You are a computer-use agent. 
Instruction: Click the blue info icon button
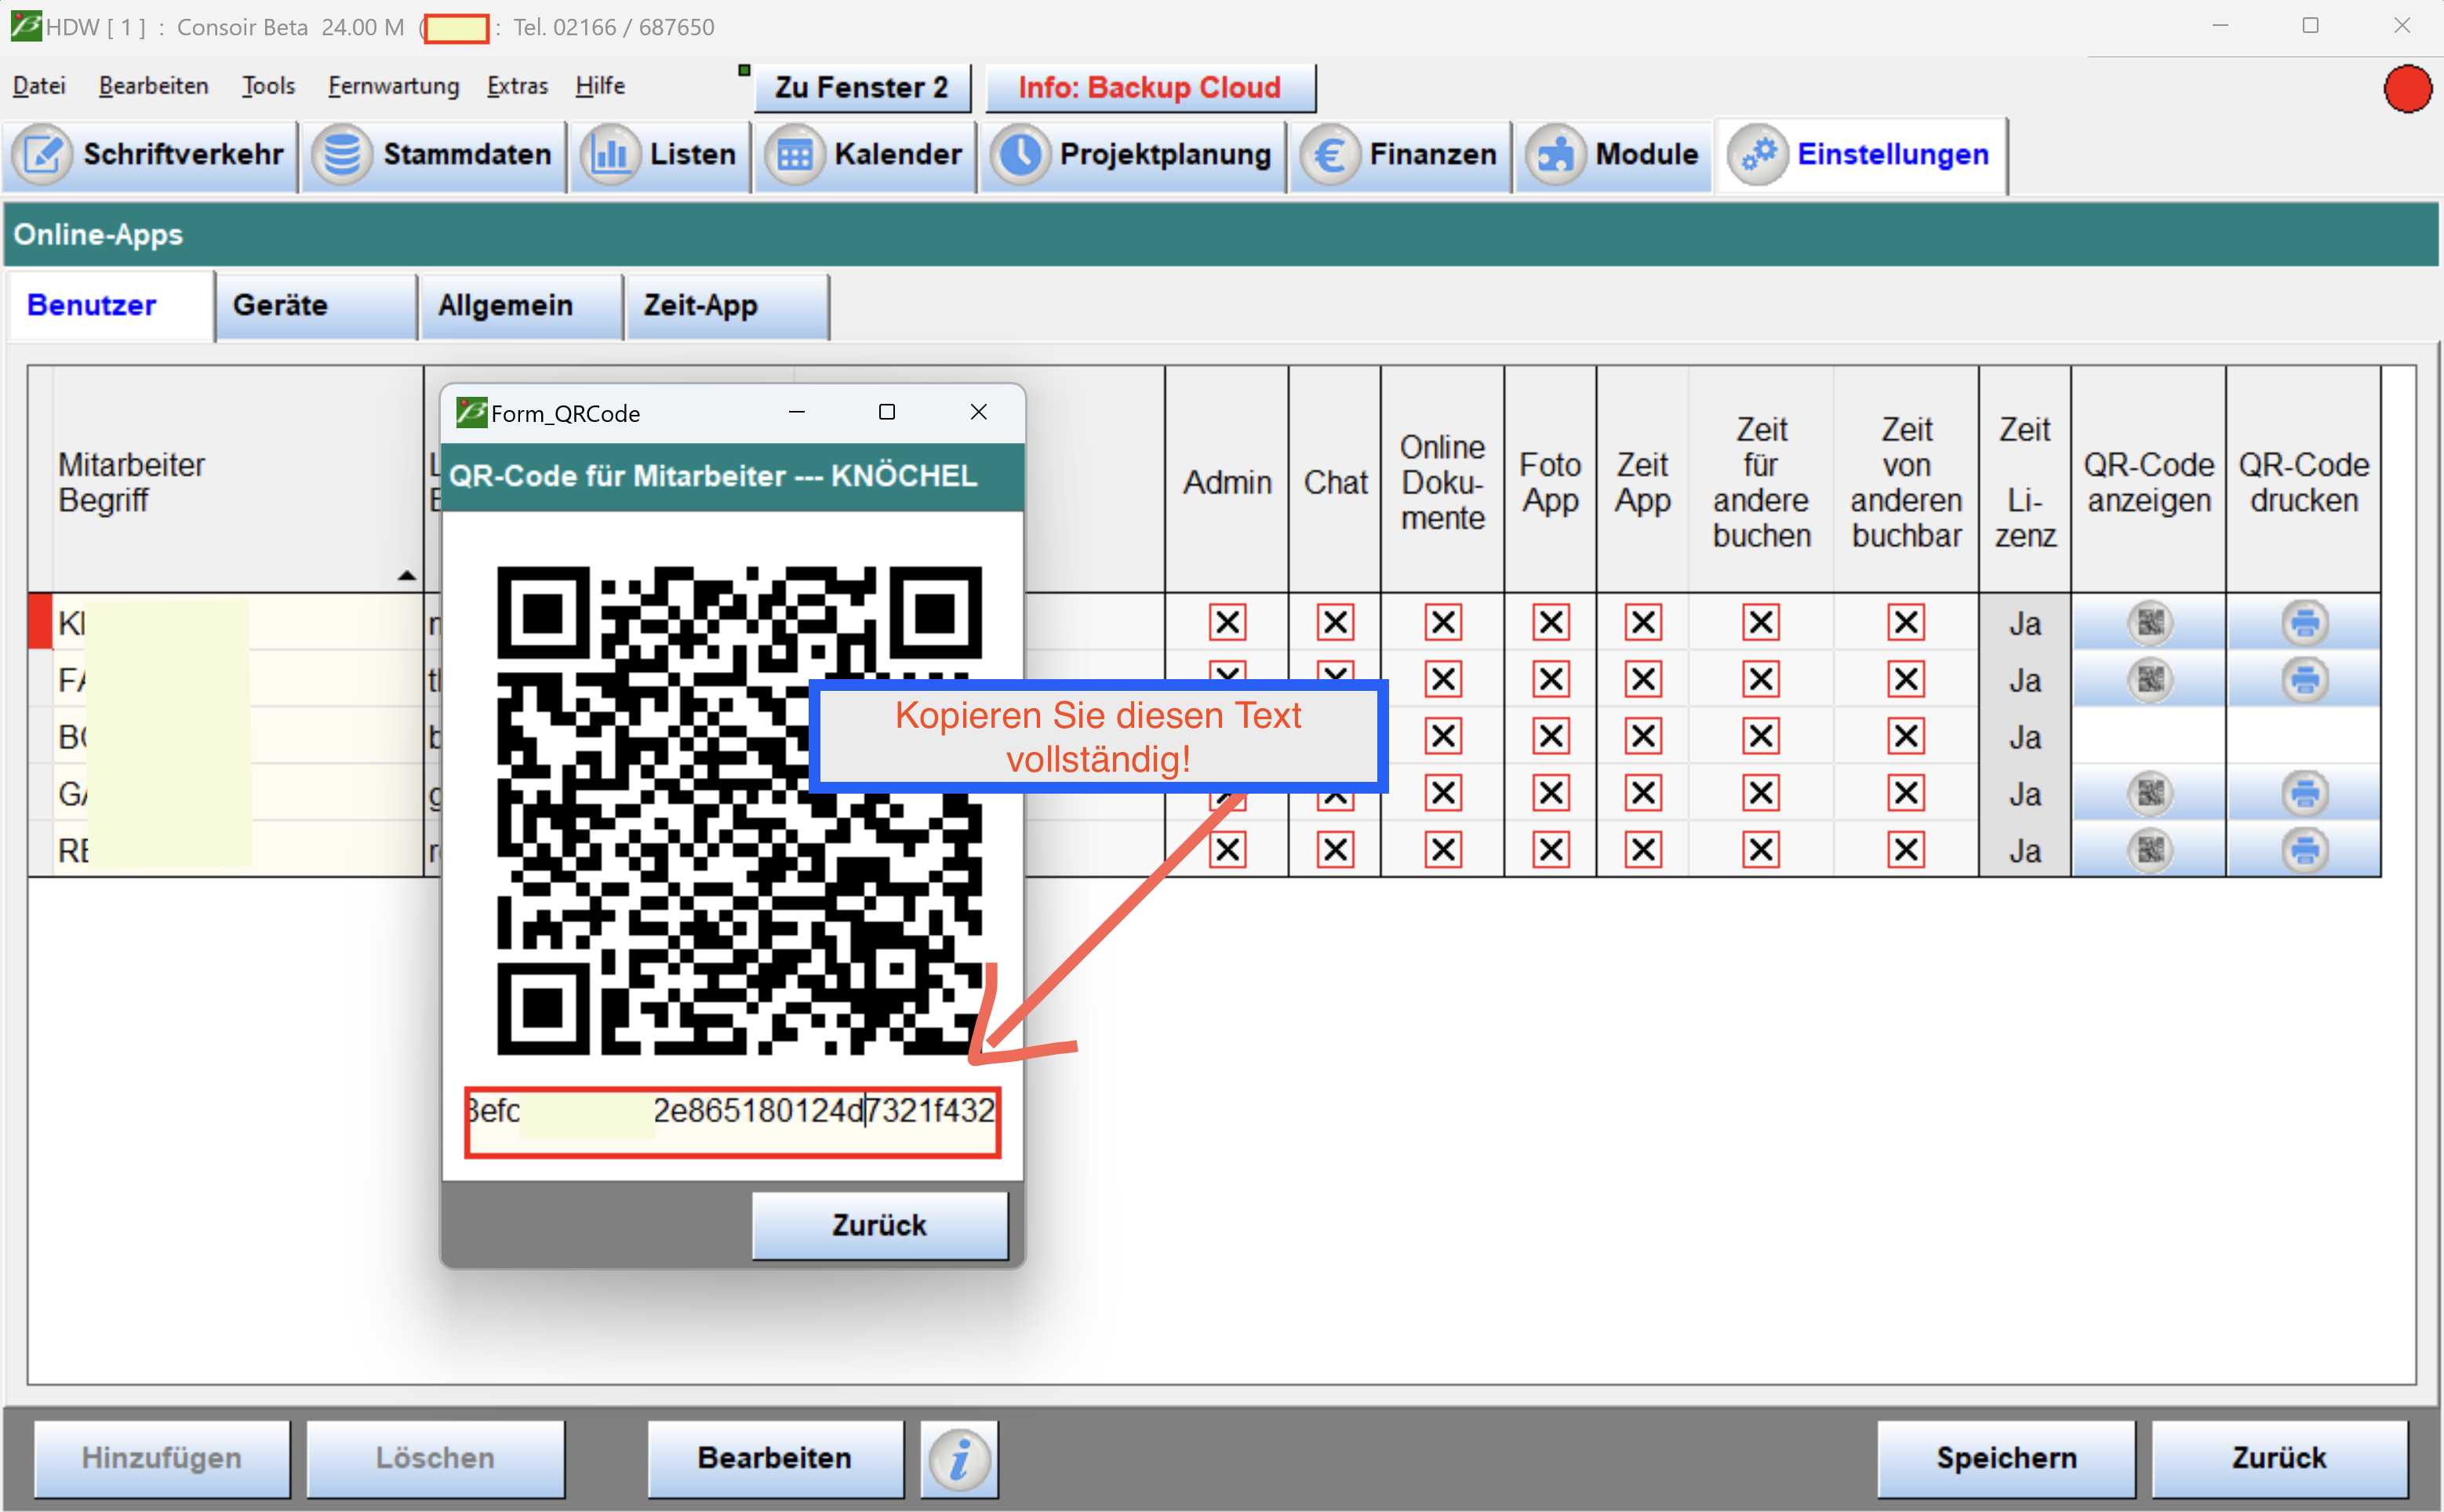pos(959,1459)
